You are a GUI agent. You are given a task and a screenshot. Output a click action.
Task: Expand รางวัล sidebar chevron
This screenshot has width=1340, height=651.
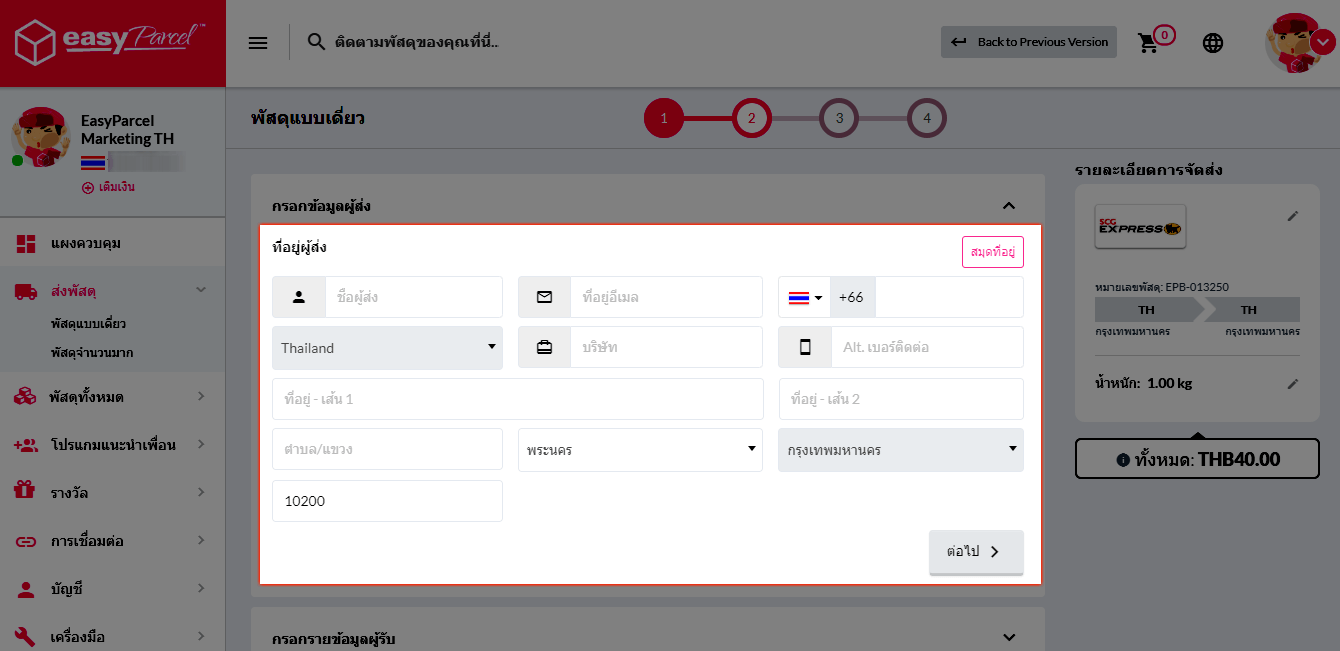pyautogui.click(x=200, y=492)
